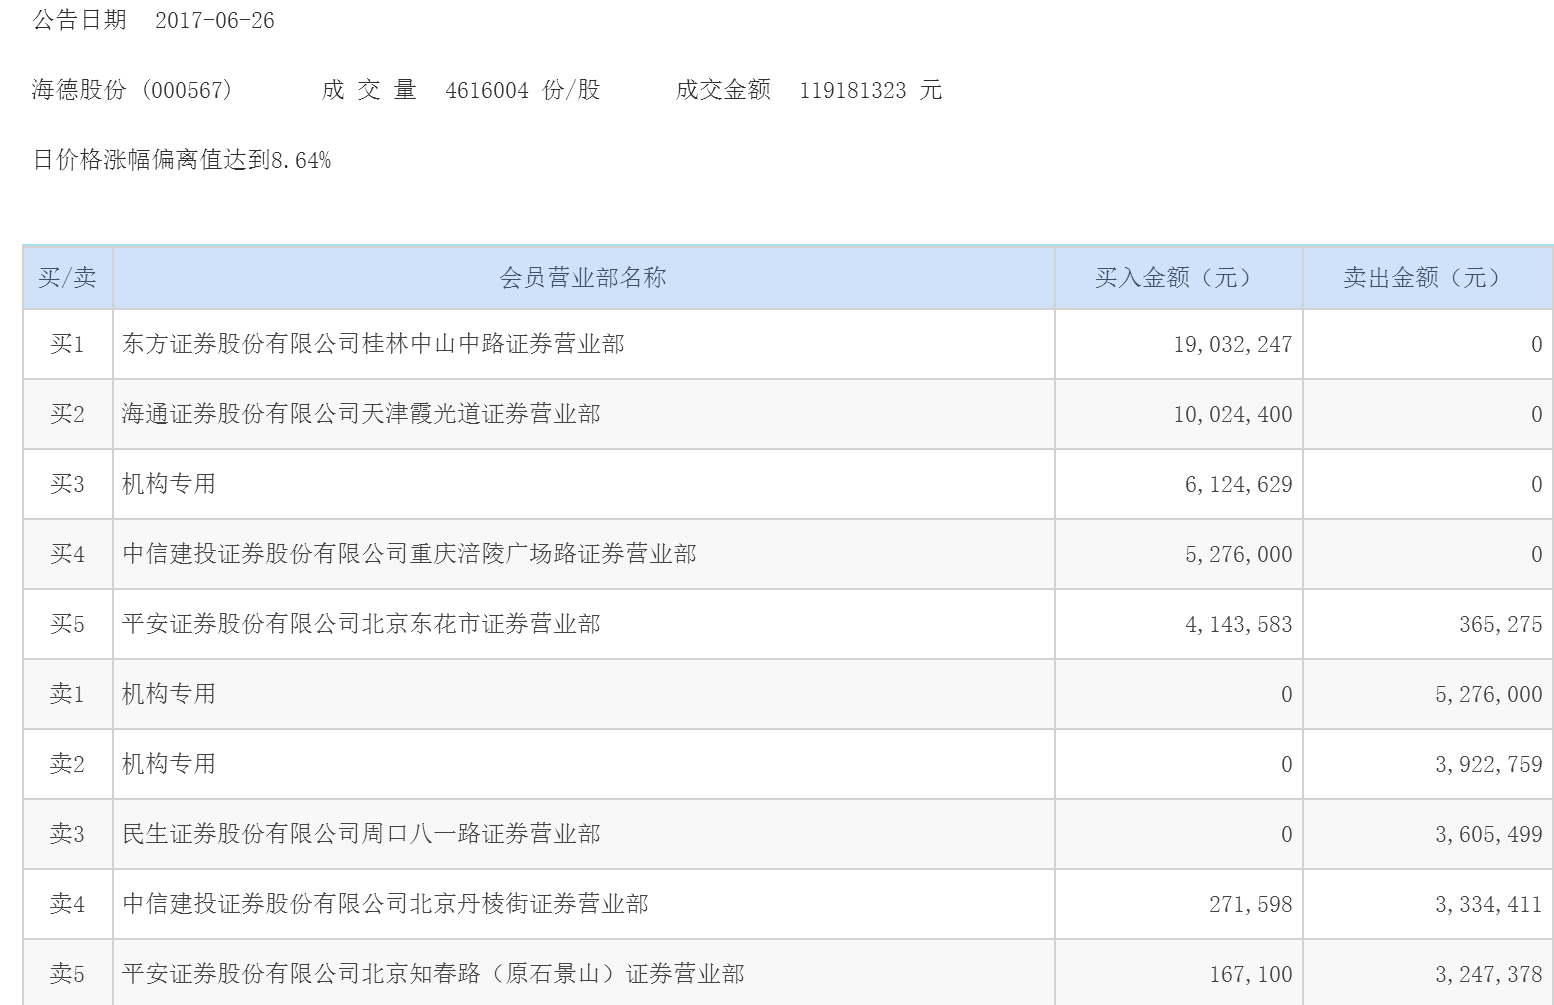Click sell amount 3,922,759
The image size is (1554, 1005).
coord(1489,765)
